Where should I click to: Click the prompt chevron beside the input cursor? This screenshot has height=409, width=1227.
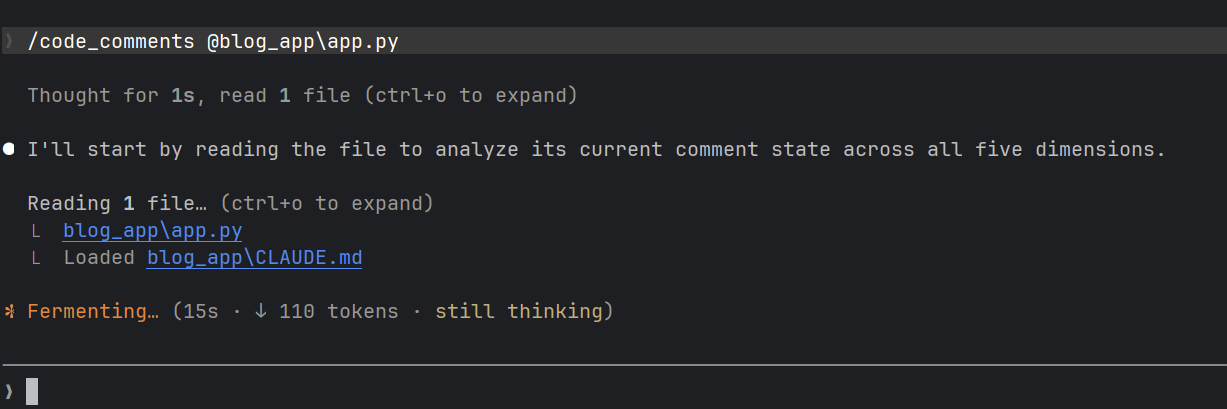click(9, 391)
